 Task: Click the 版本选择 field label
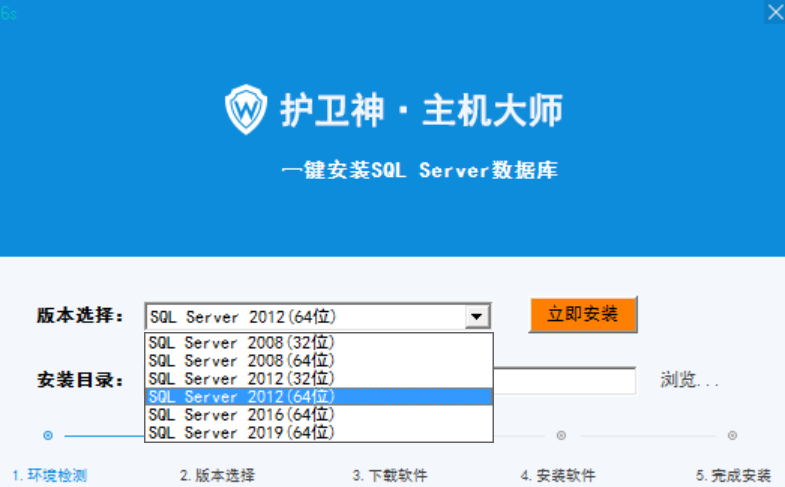click(80, 316)
